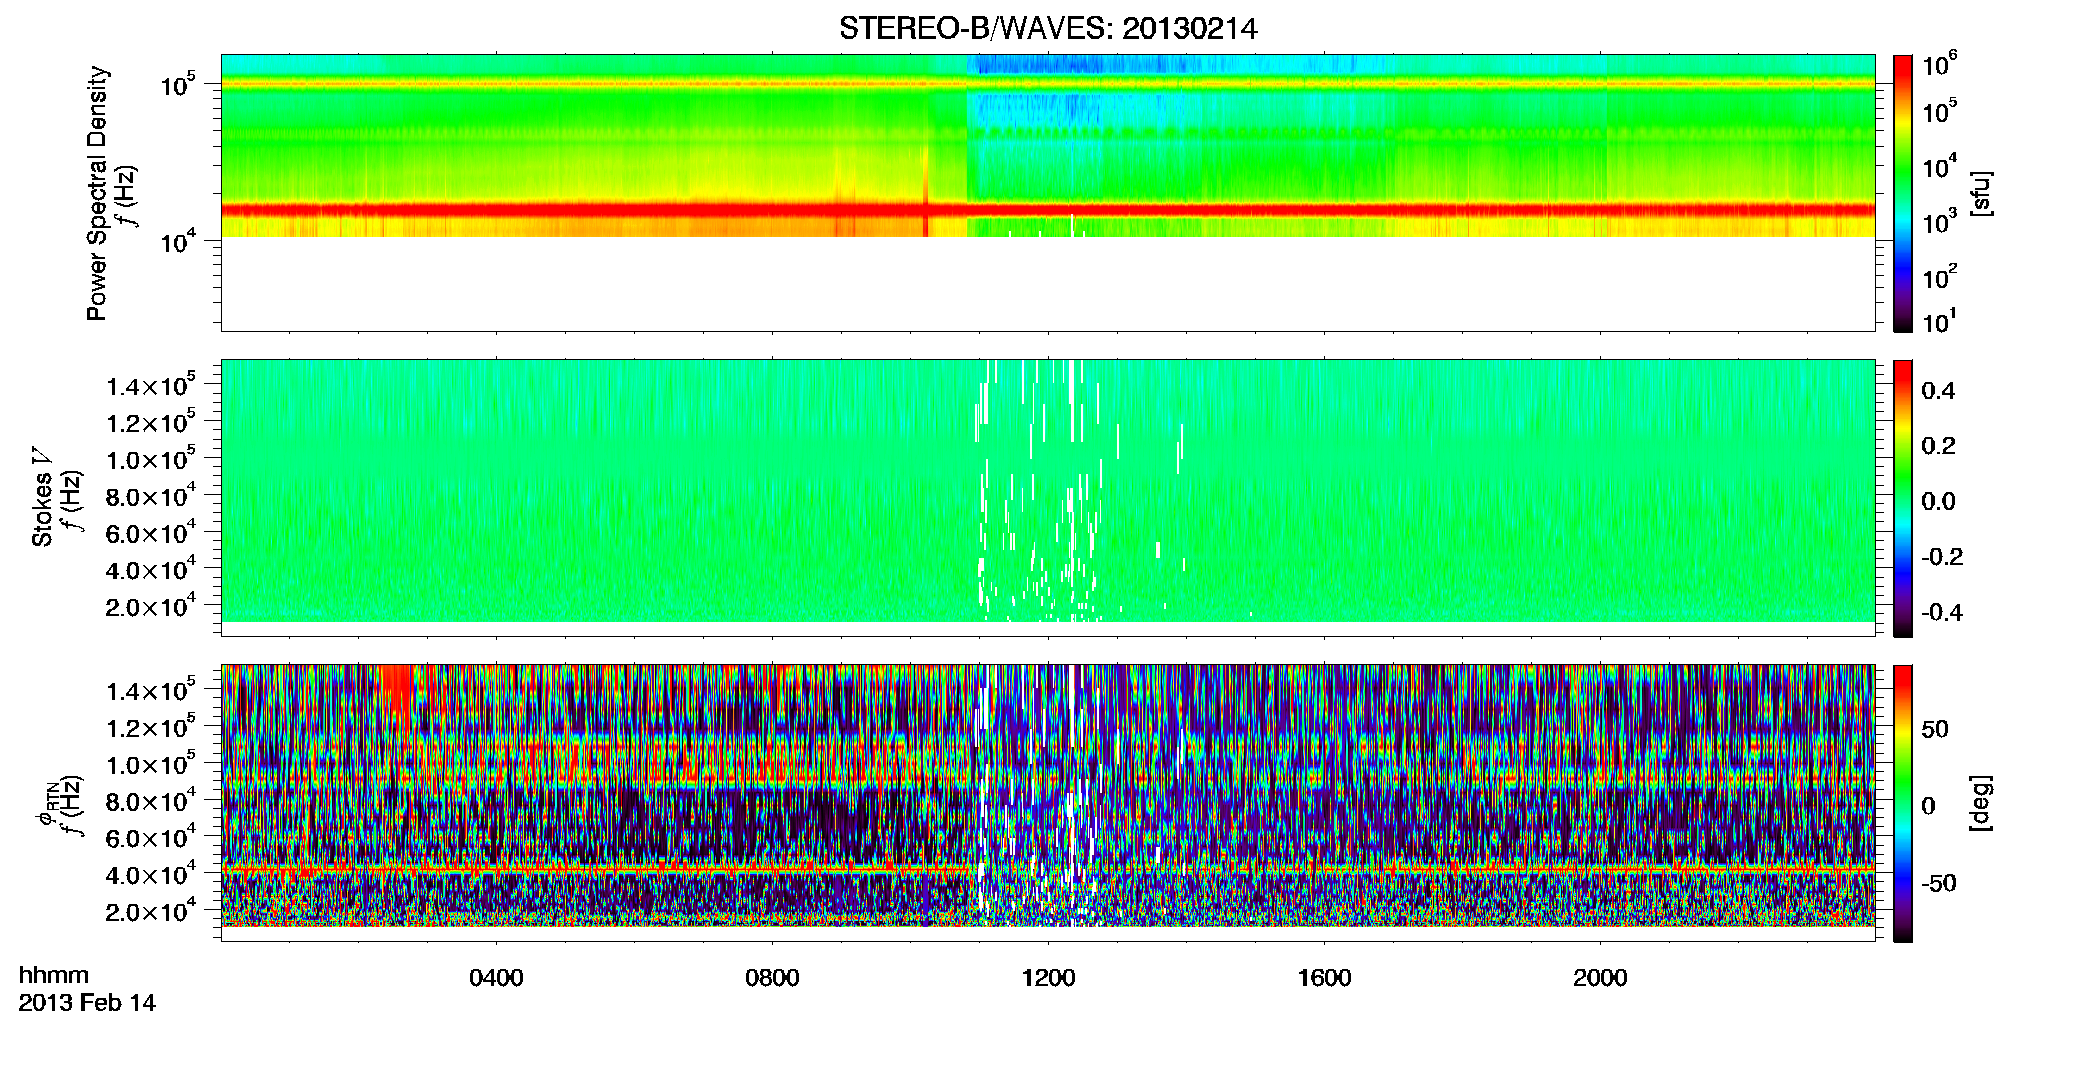Select the "Power Spectral Density" y-axis label
2096x1080 pixels.
click(98, 193)
